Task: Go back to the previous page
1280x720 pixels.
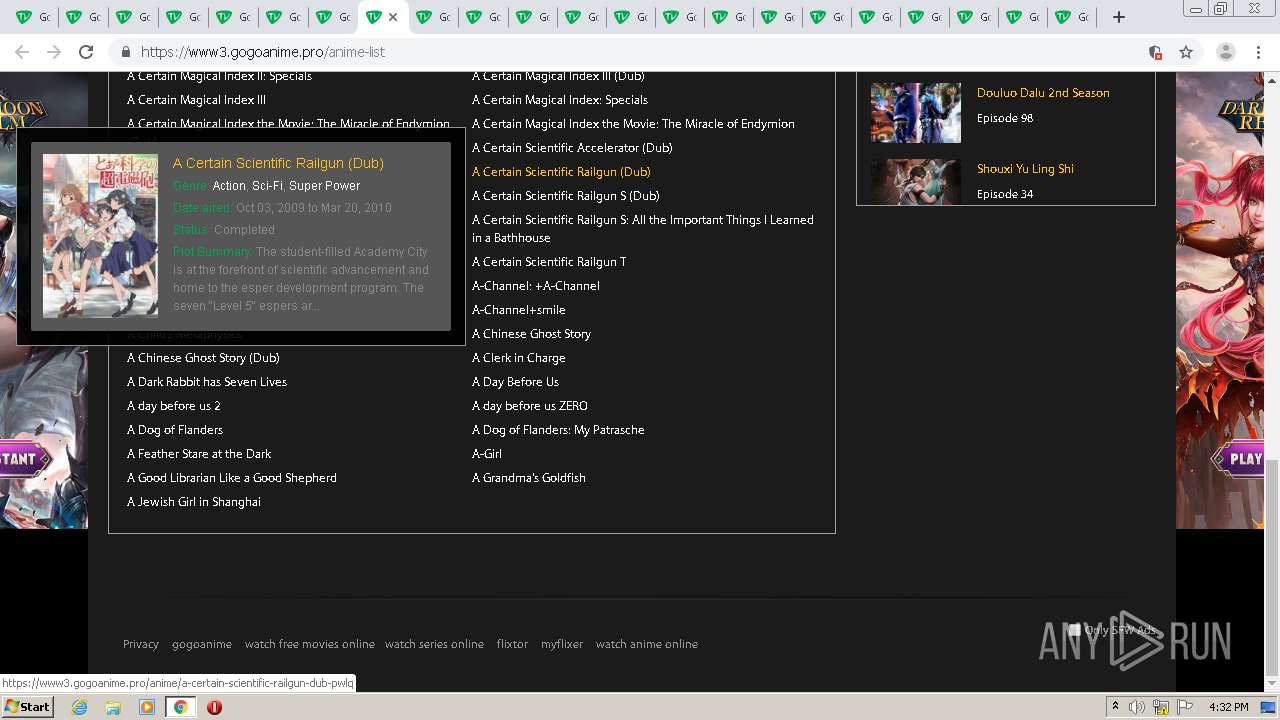Action: [22, 52]
